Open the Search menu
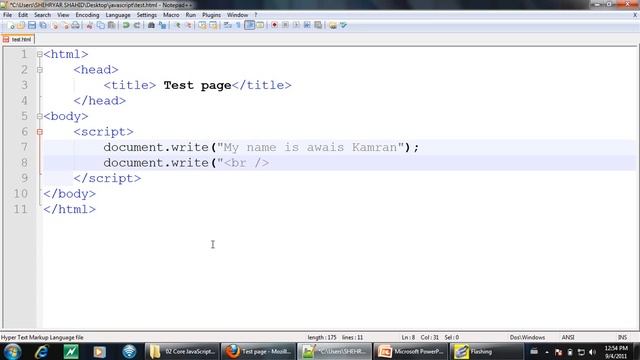Image resolution: width=640 pixels, height=360 pixels. click(42, 15)
